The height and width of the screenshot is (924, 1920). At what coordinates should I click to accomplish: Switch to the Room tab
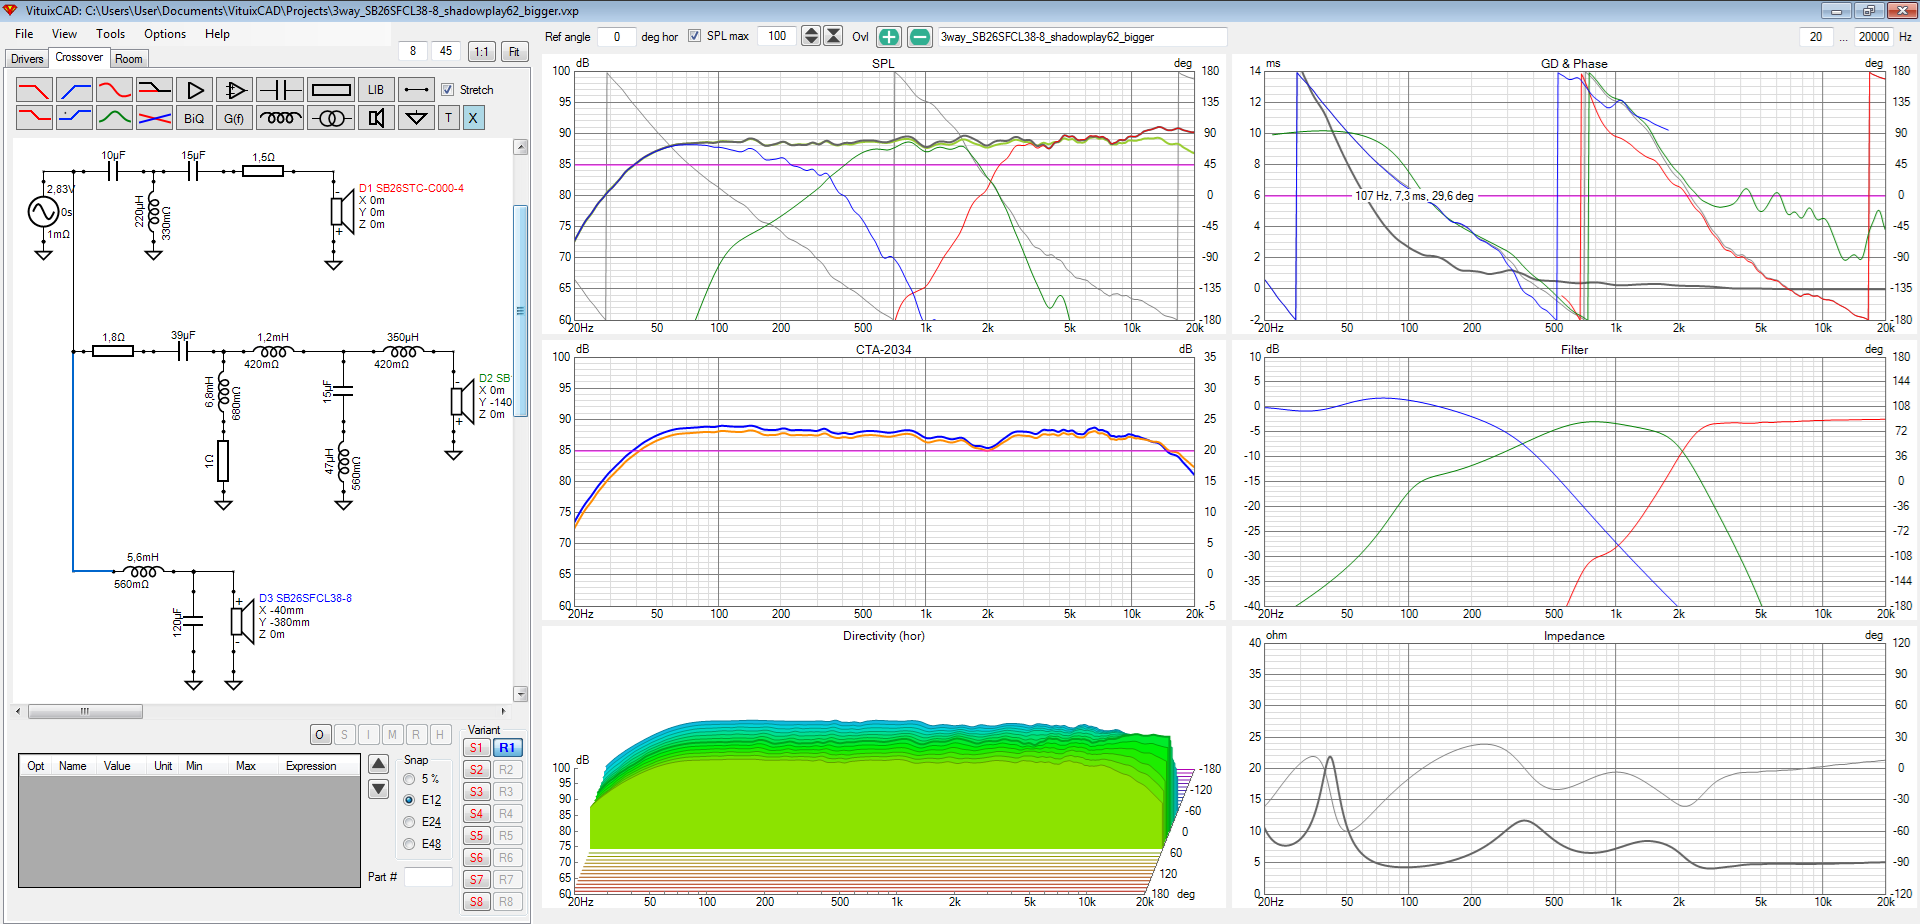pyautogui.click(x=129, y=59)
